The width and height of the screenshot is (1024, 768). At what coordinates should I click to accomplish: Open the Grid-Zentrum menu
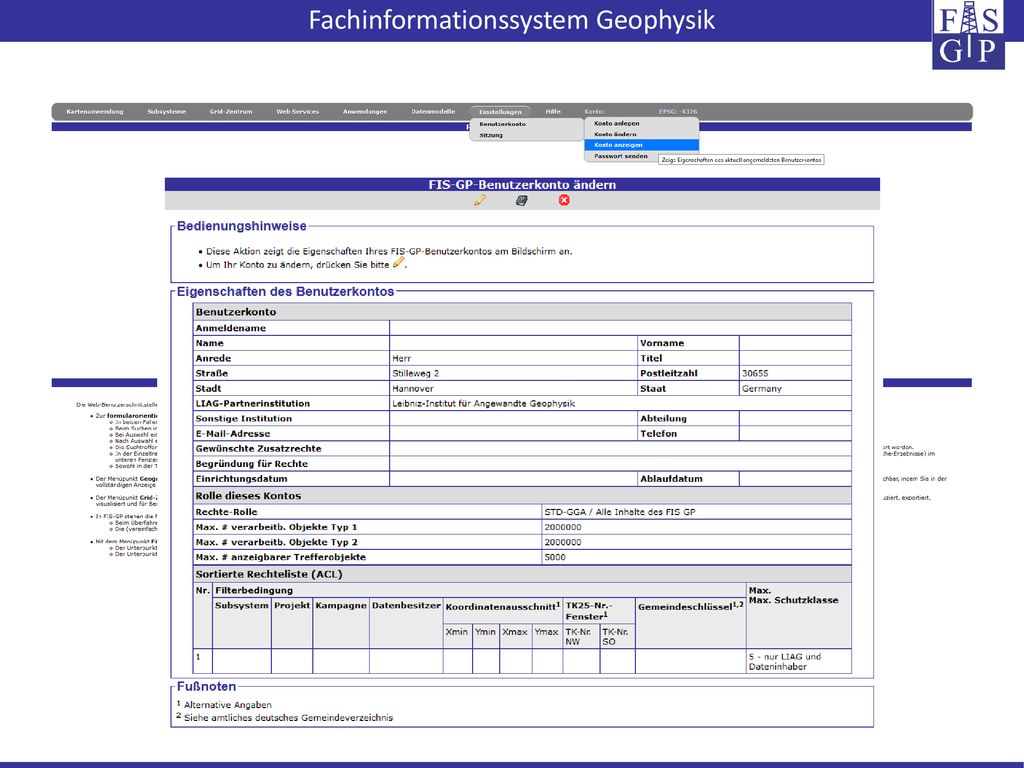[x=231, y=112]
